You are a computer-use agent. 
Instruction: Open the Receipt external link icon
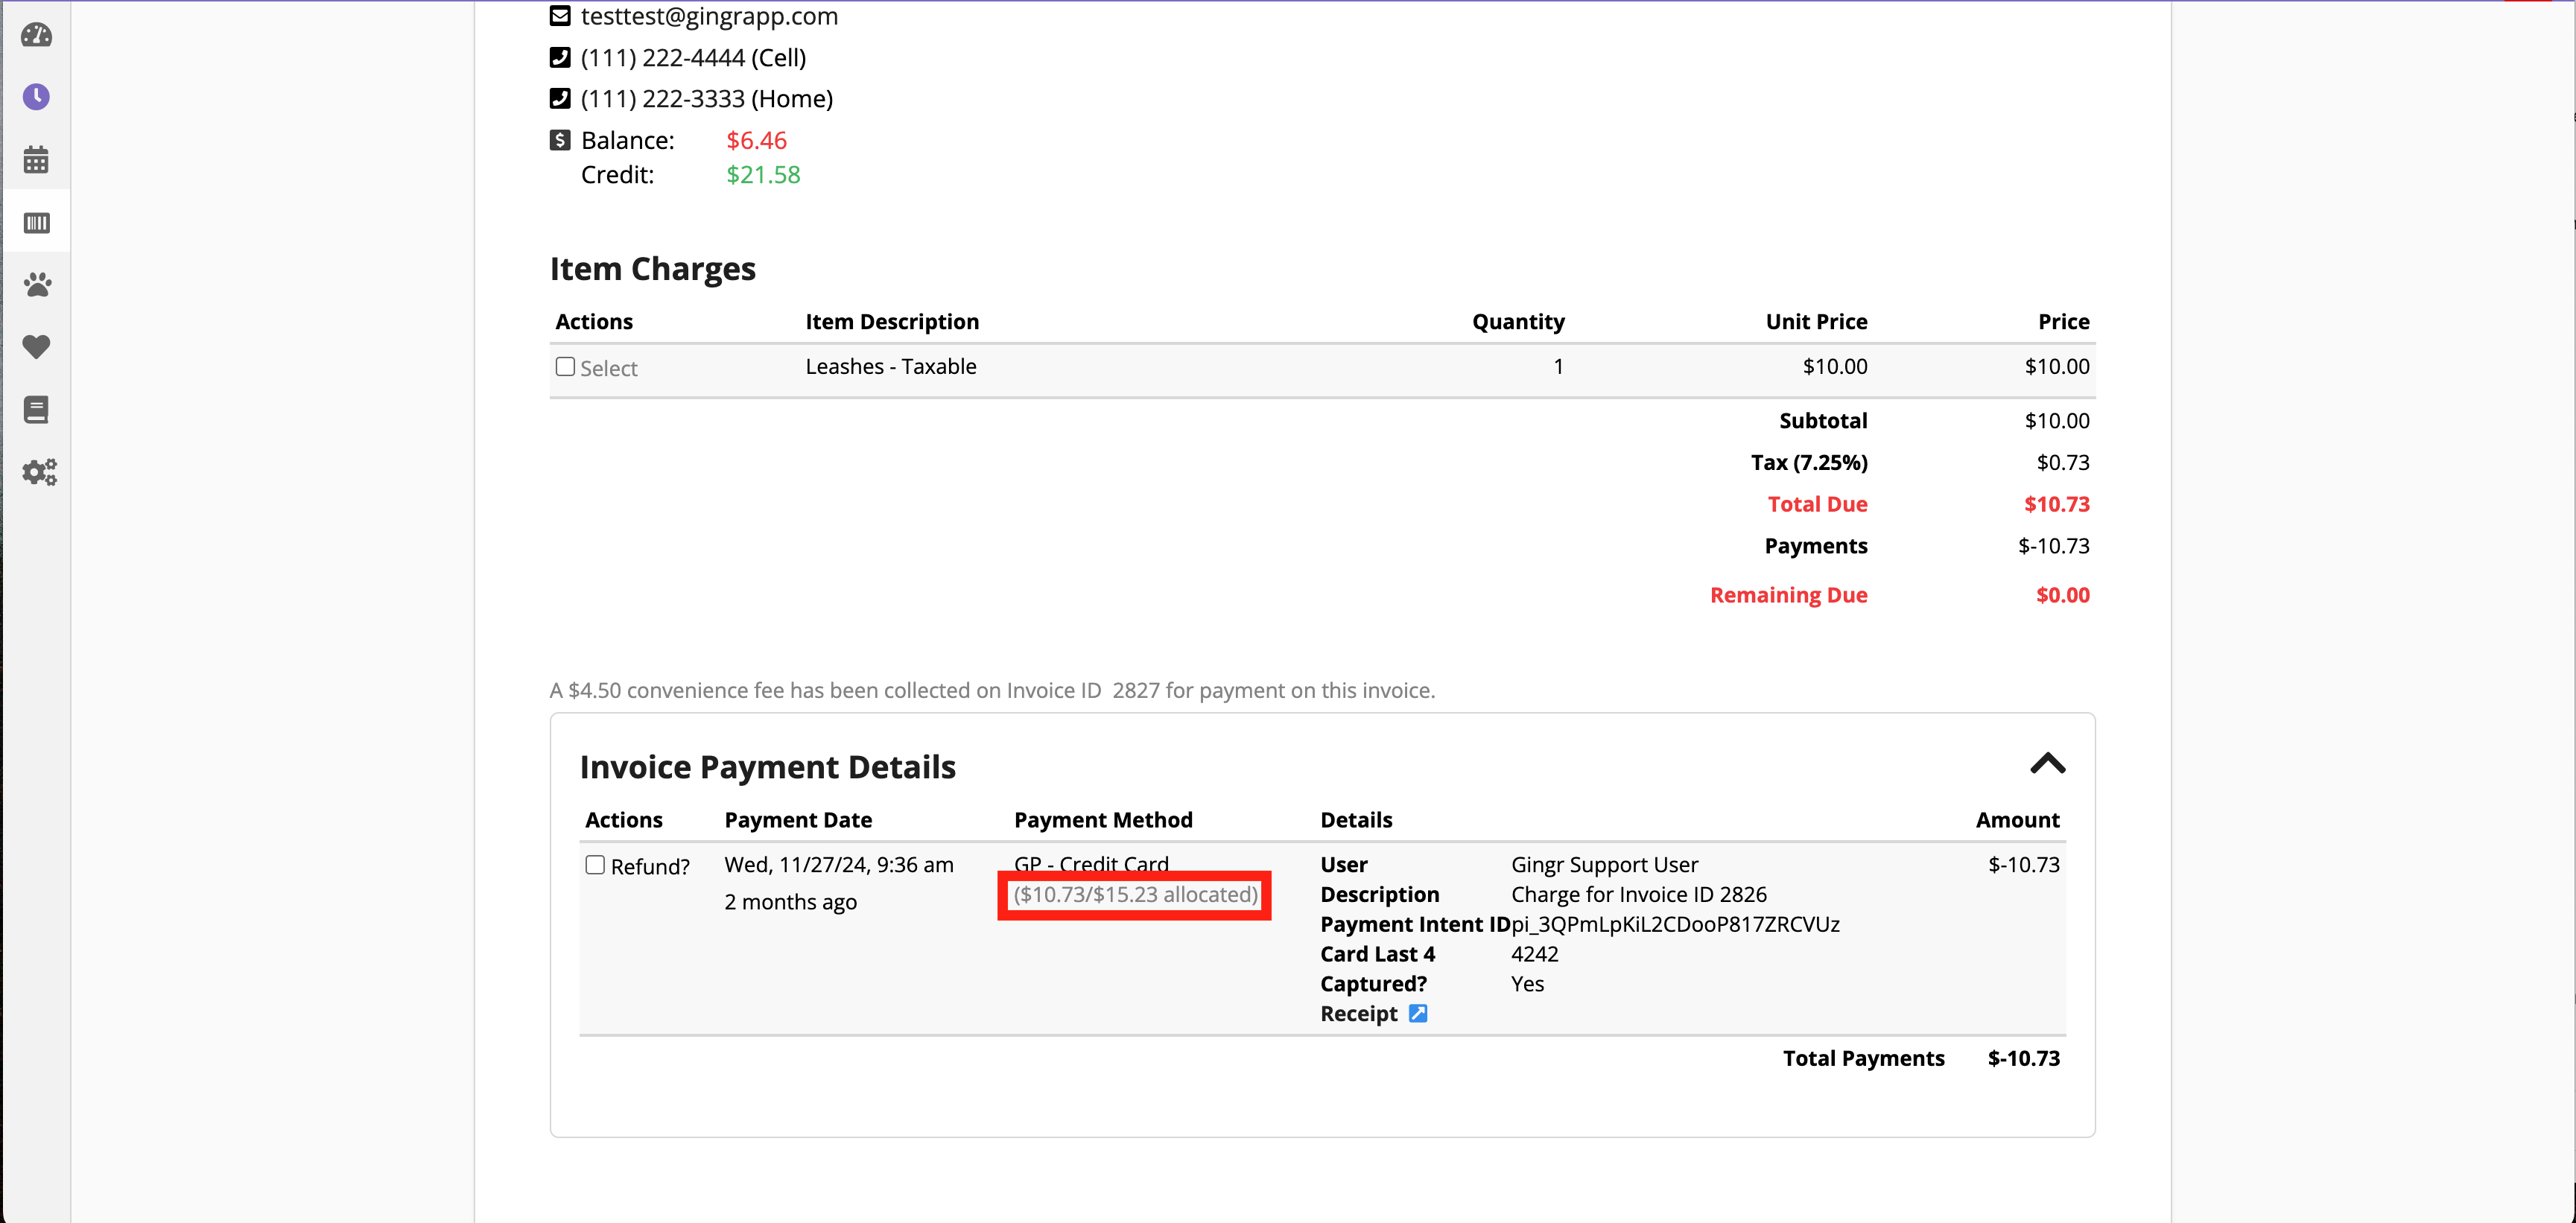[1417, 1013]
